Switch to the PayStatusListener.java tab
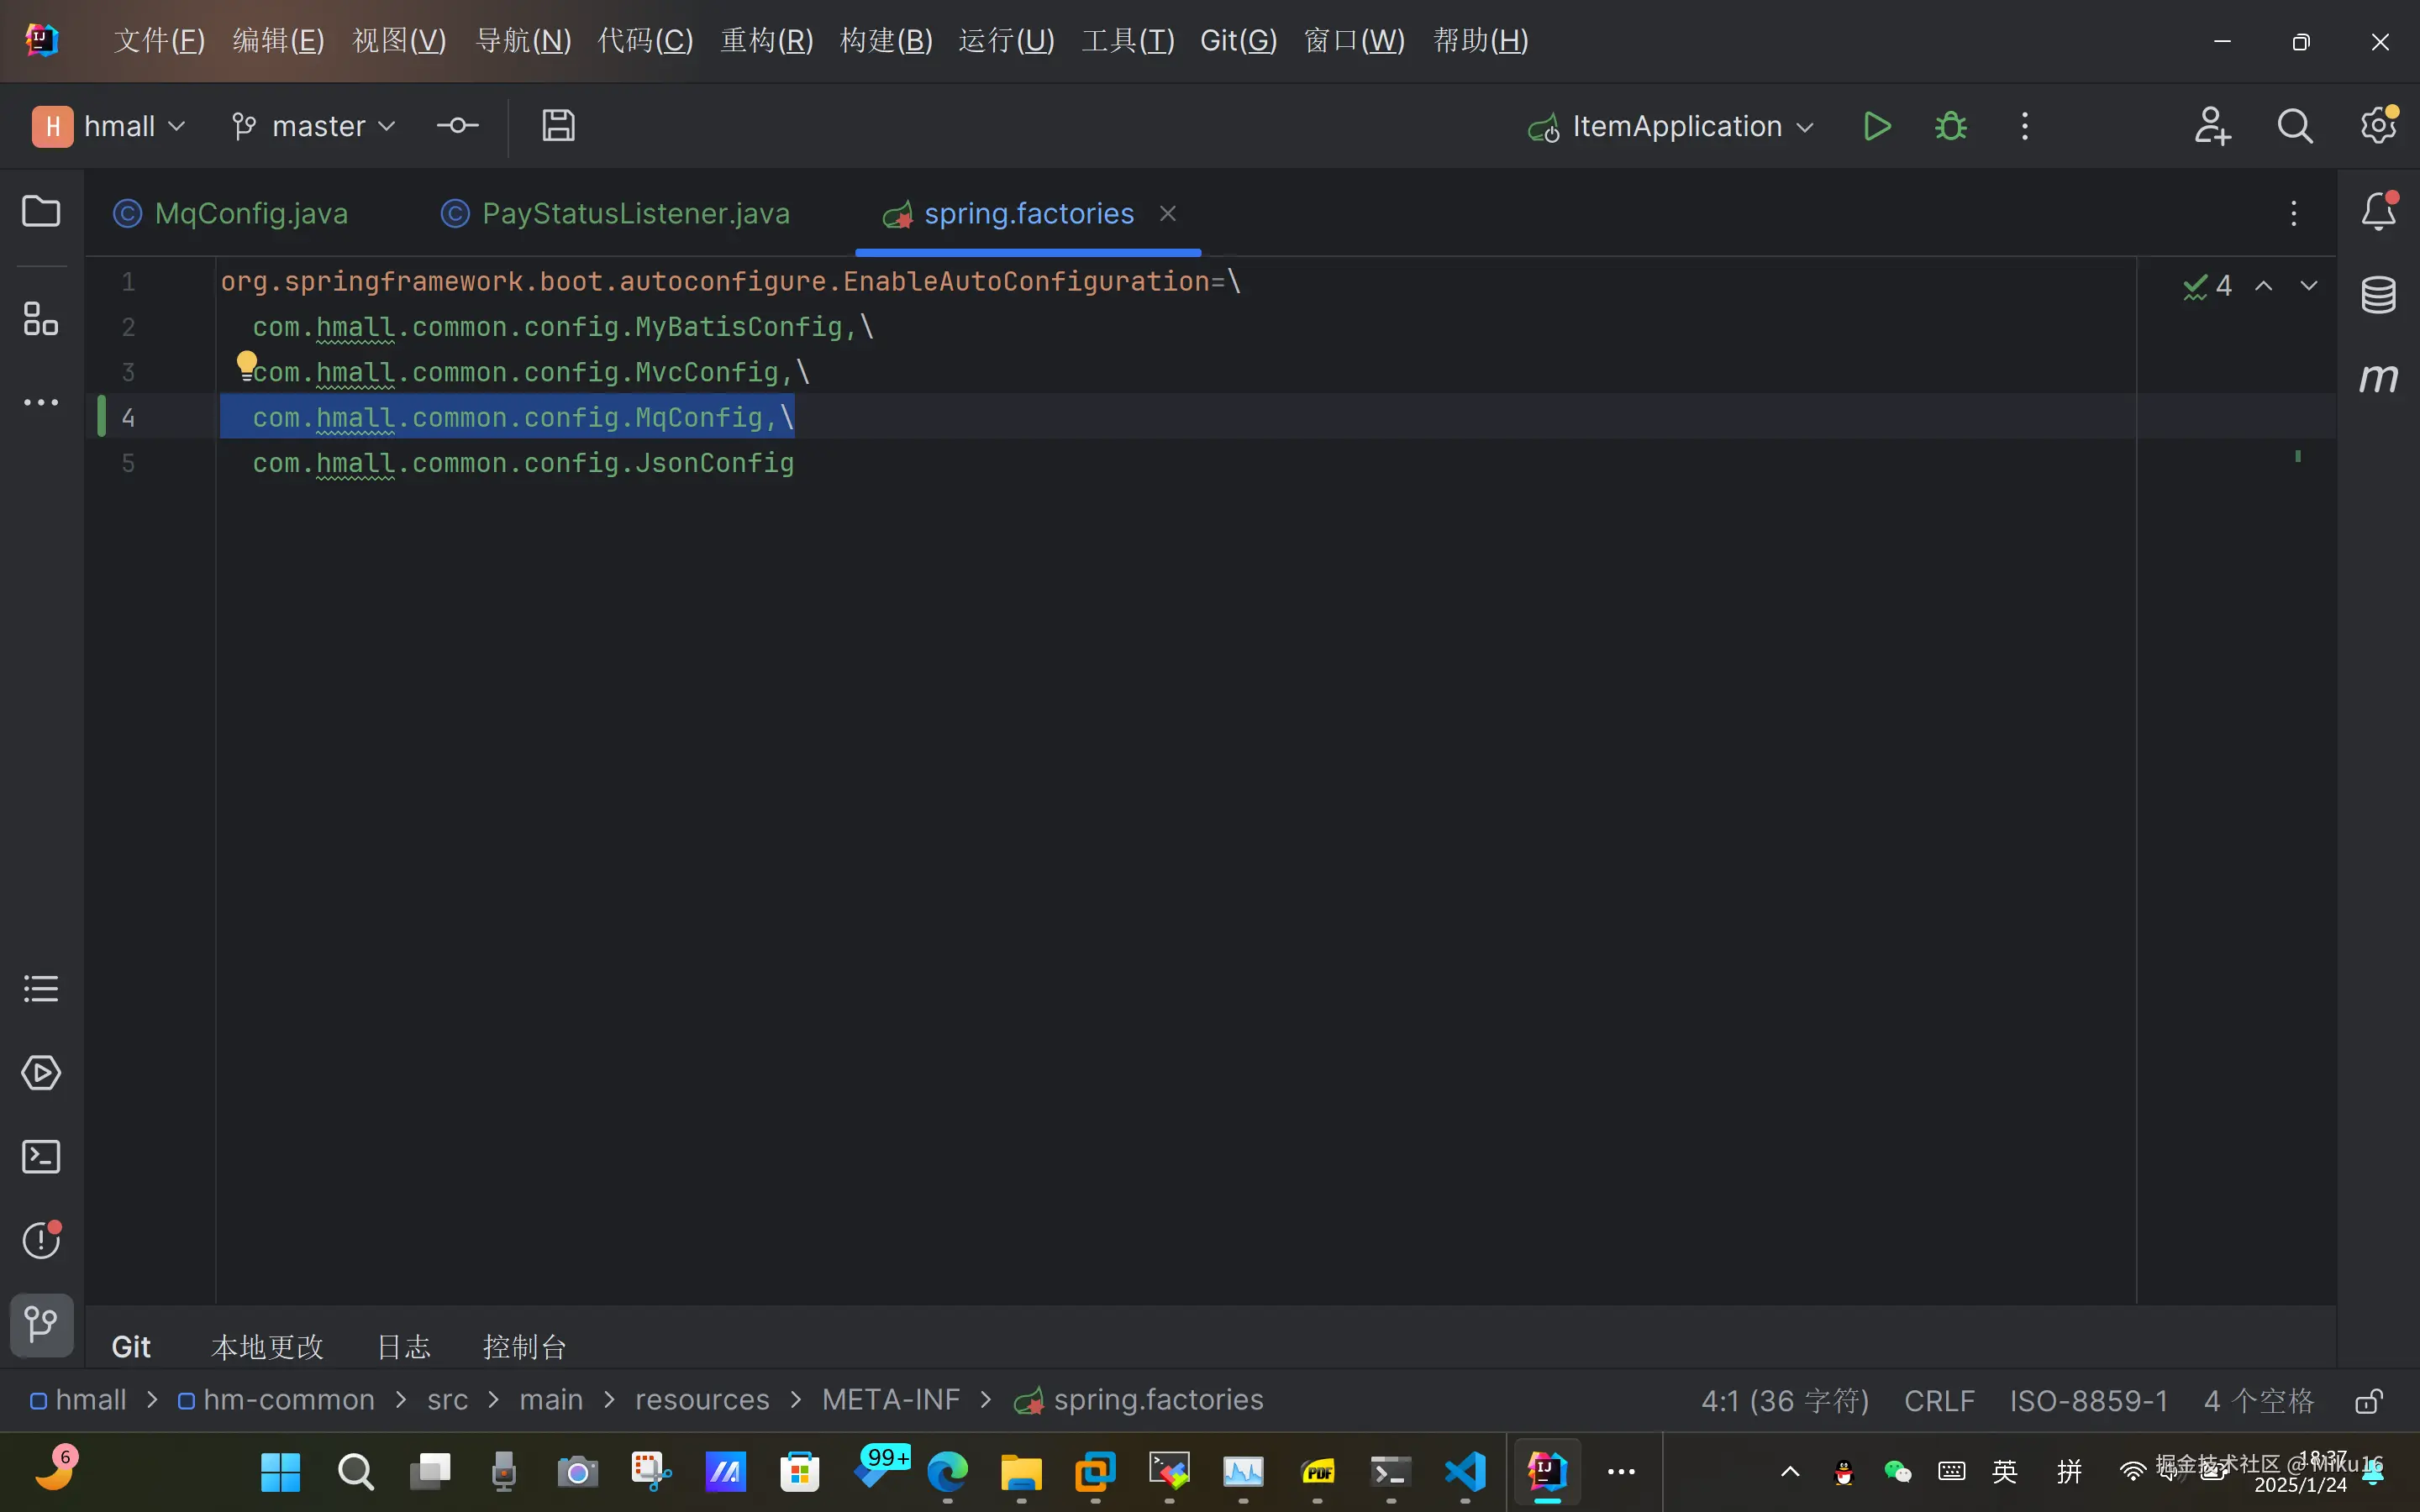 pos(634,213)
